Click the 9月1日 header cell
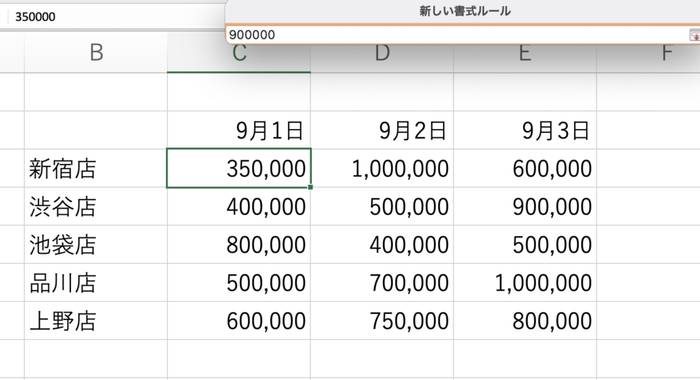This screenshot has width=700, height=380. [239, 130]
